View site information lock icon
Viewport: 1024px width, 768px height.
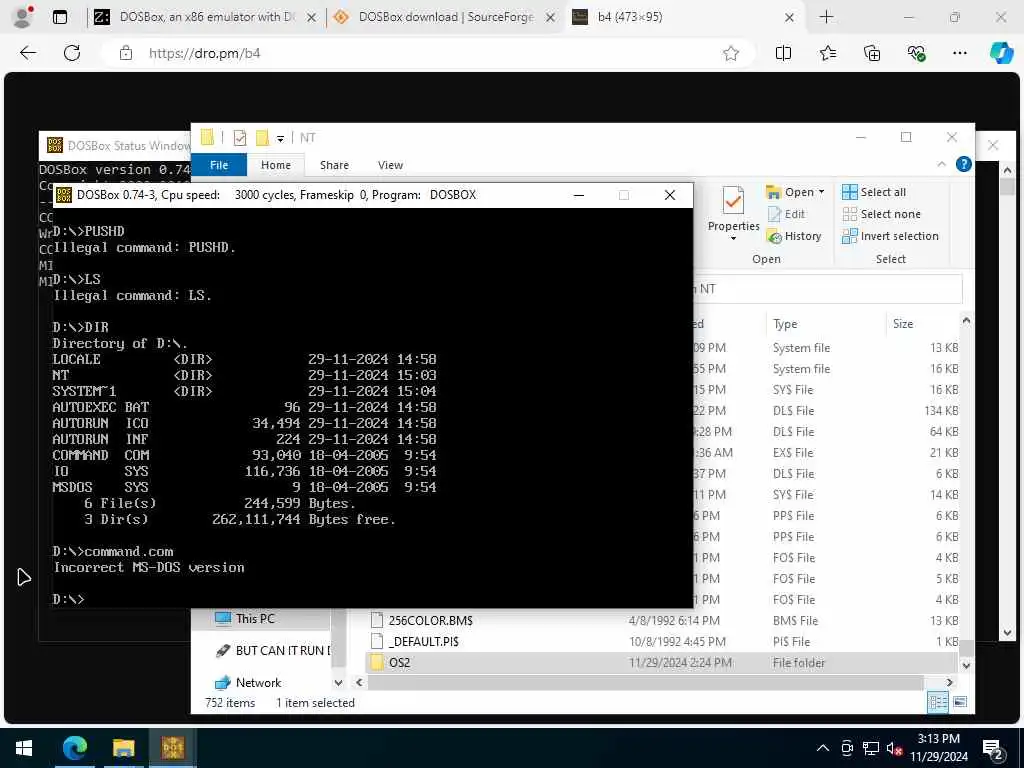click(x=126, y=53)
